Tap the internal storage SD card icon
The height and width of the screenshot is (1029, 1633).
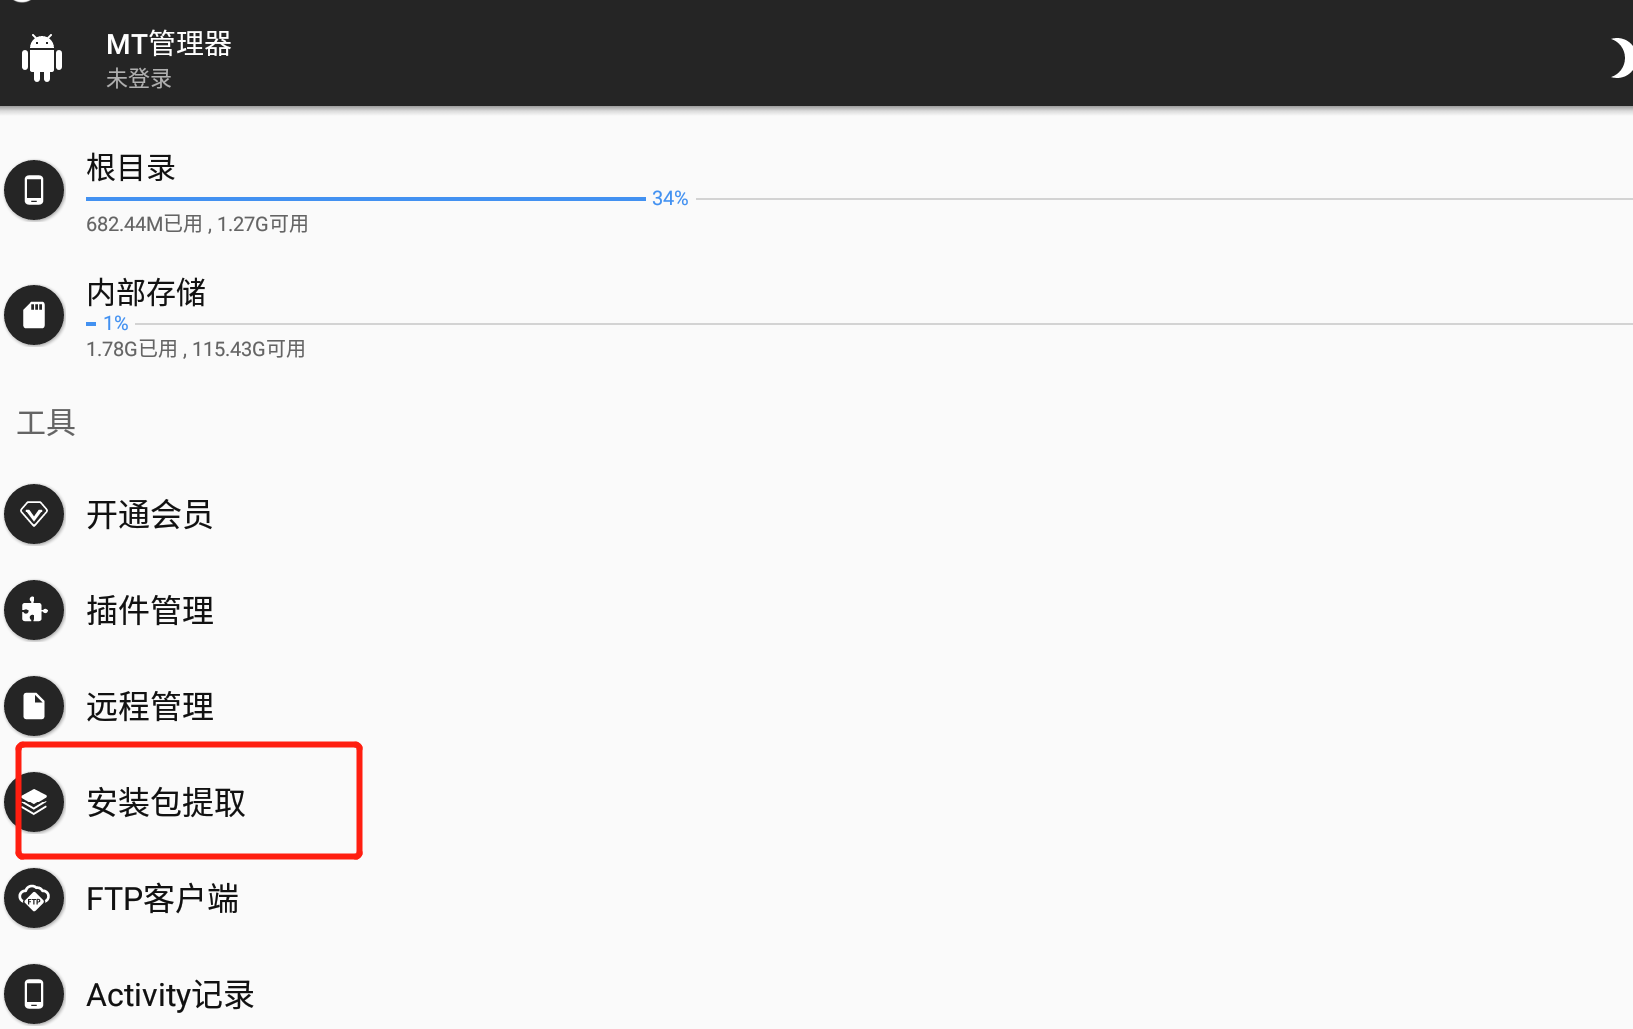coord(34,315)
